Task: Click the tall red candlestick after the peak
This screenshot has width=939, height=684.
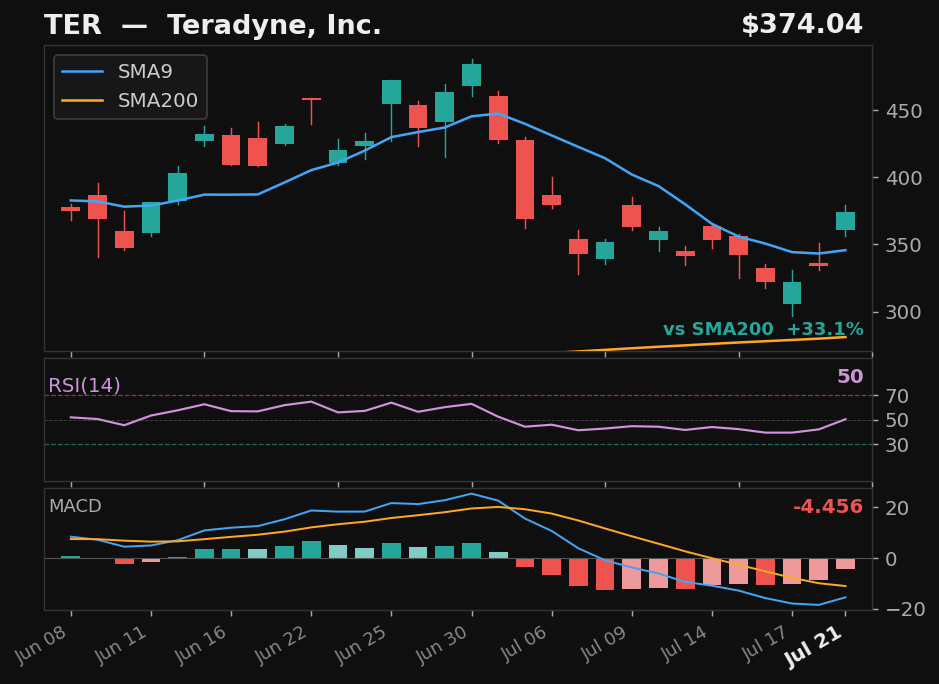Action: (x=525, y=180)
